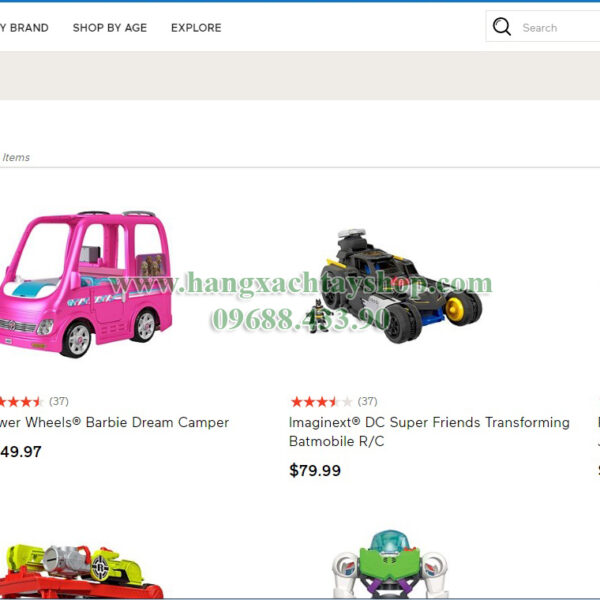Open the Transforming Batmobile R/C product image

click(397, 285)
